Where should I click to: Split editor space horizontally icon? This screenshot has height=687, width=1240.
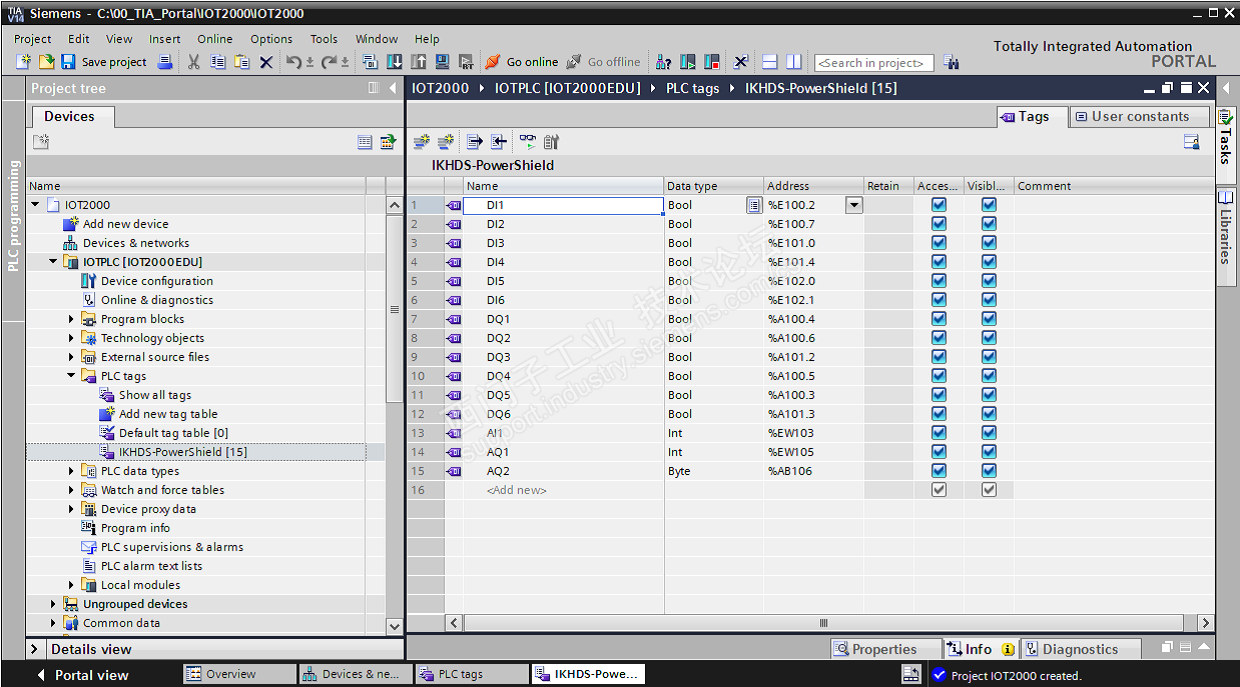pyautogui.click(x=769, y=62)
